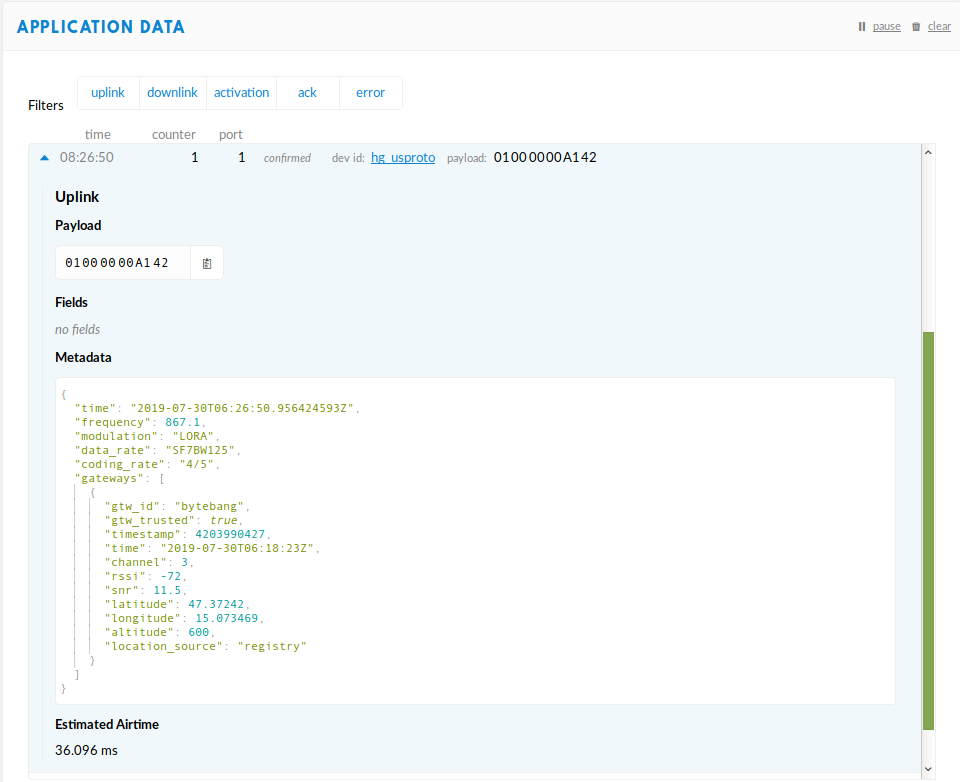Toggle the downlink filter
The image size is (960, 782).
pos(172,92)
